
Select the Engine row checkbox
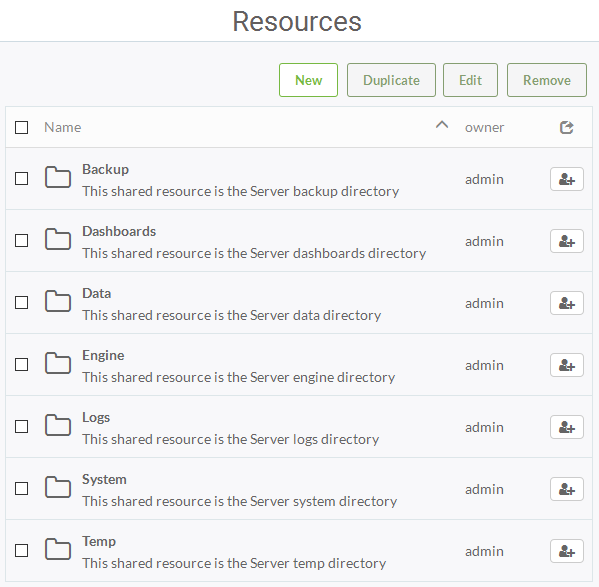[21, 364]
